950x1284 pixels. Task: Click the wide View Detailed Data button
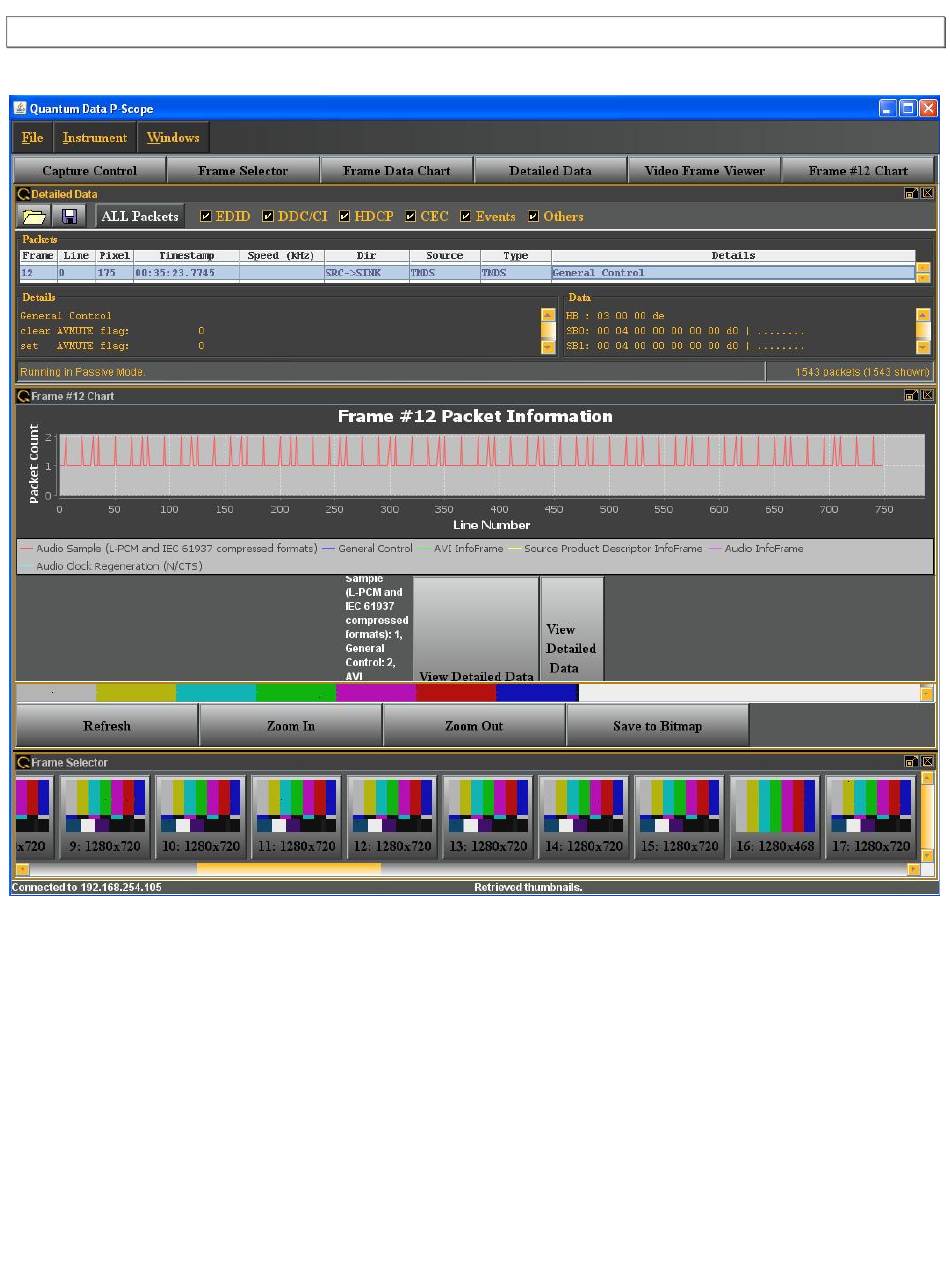click(476, 630)
